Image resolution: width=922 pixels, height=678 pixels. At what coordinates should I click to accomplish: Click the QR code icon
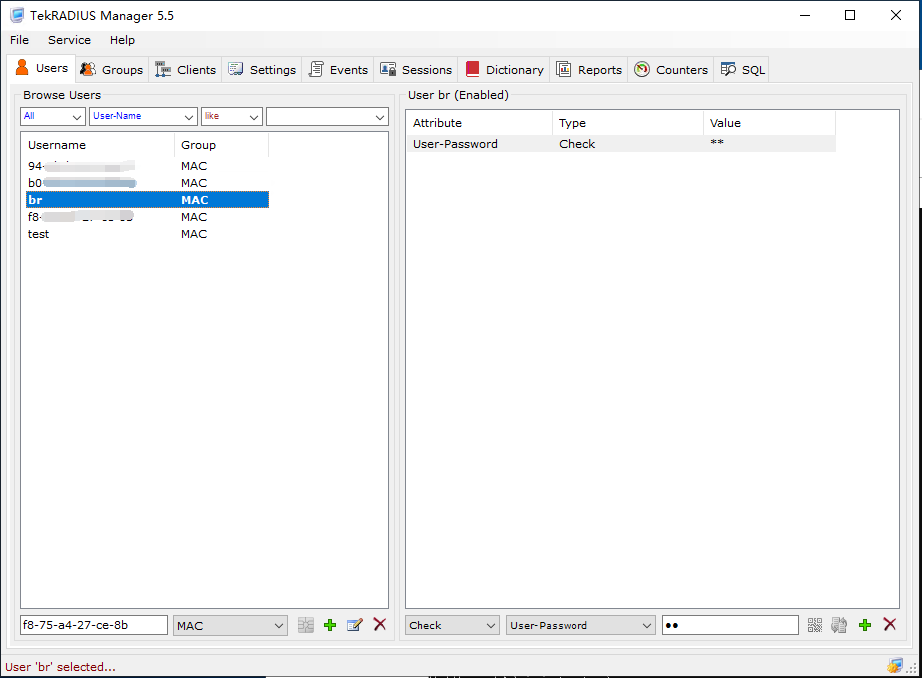pos(814,625)
